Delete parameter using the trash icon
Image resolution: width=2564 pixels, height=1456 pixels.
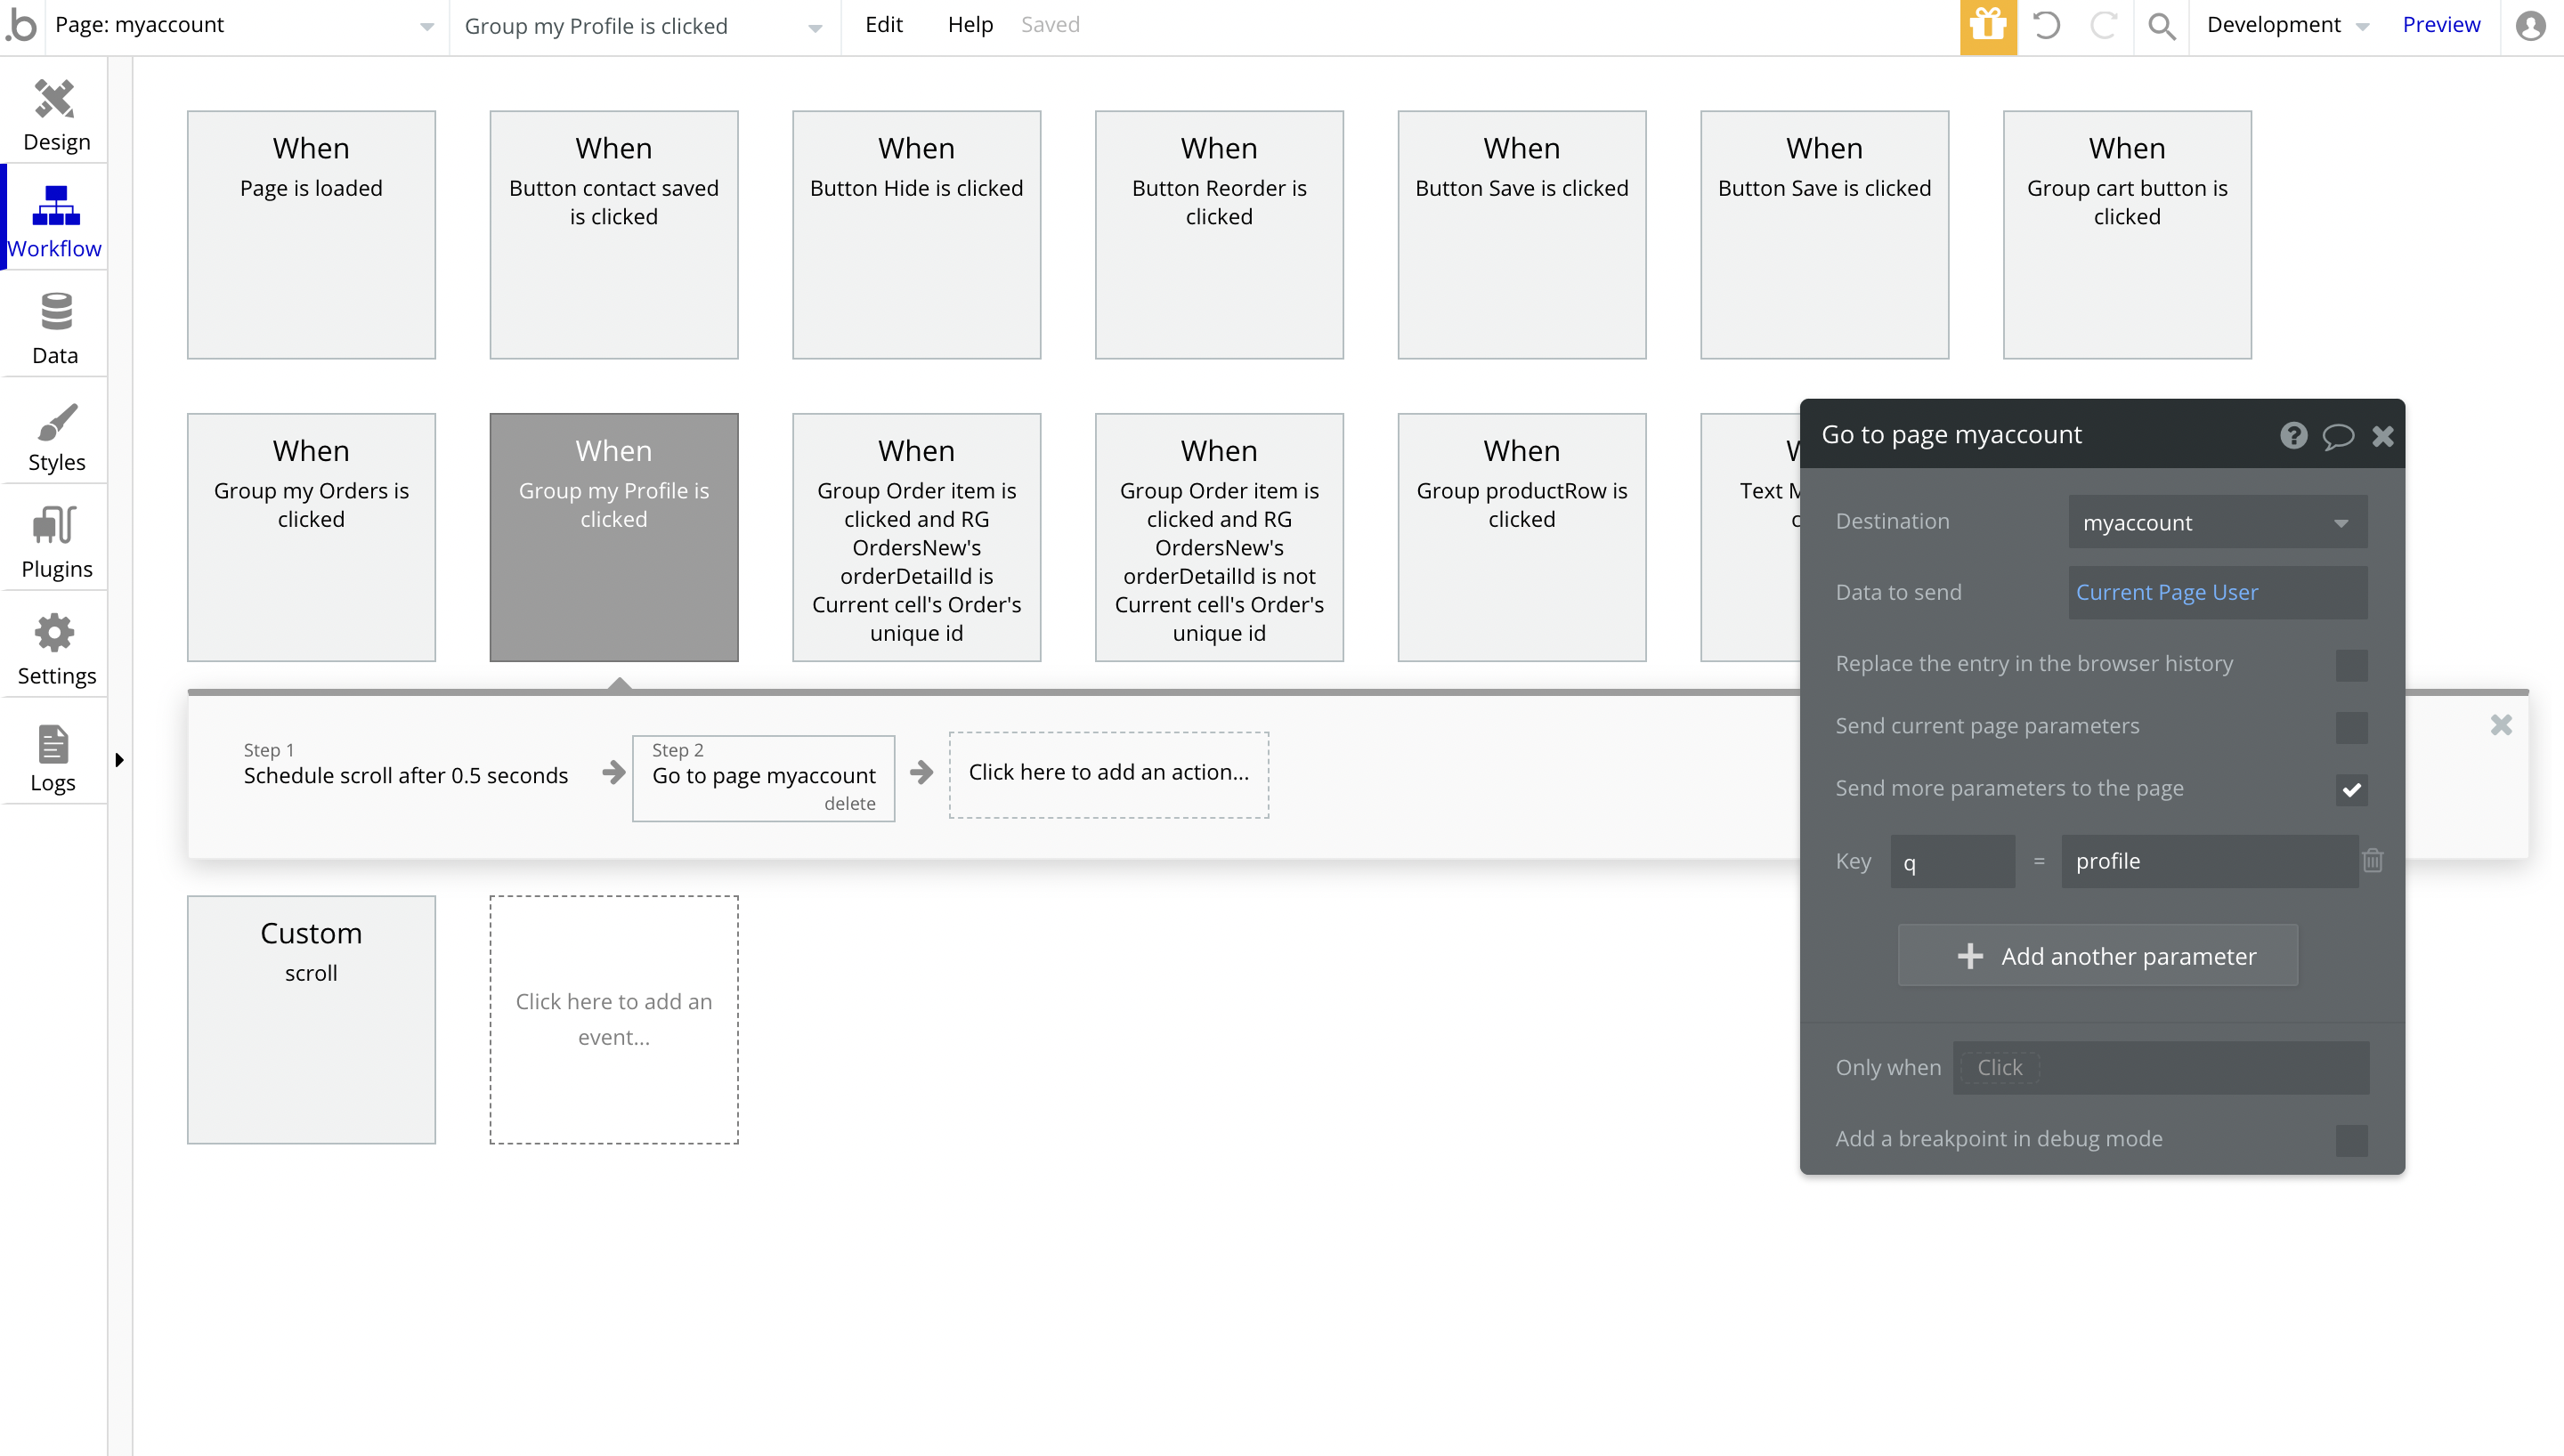click(2373, 861)
